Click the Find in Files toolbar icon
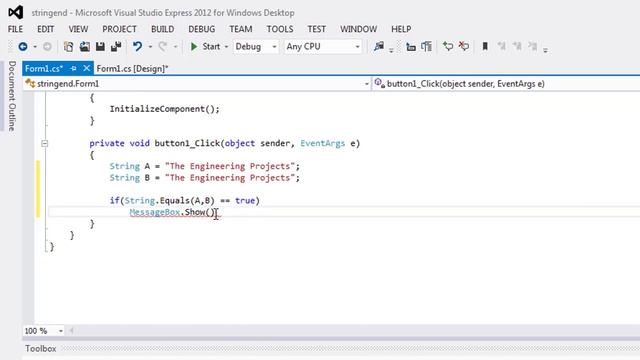 tap(379, 47)
